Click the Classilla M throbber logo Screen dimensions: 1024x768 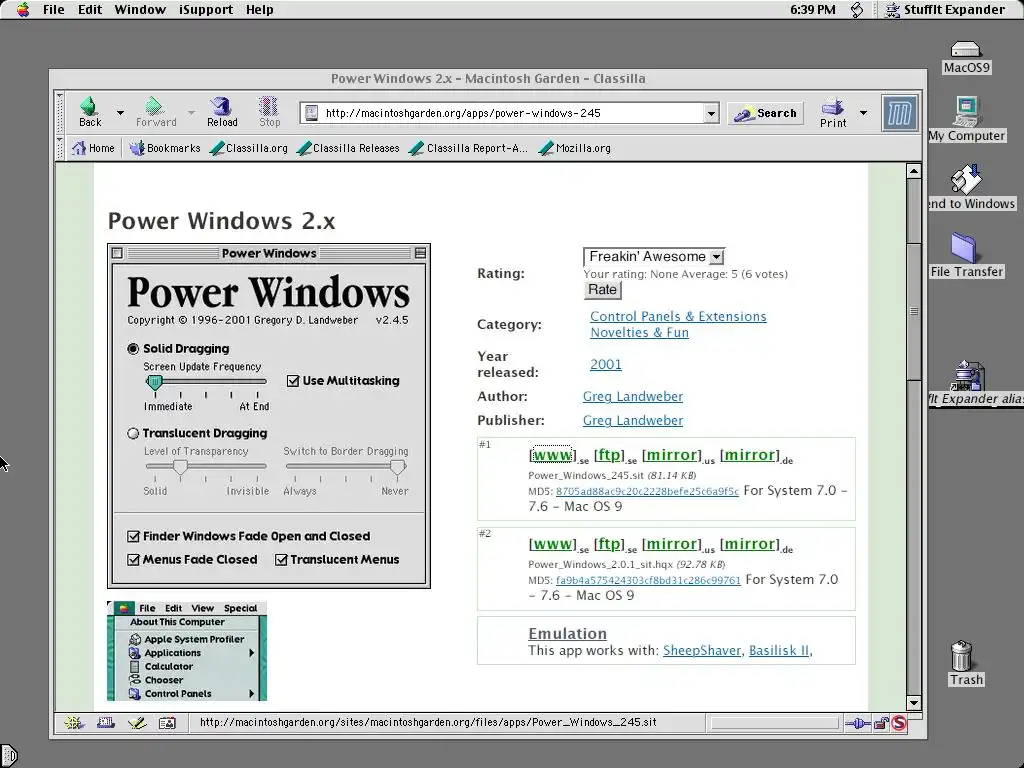[899, 113]
